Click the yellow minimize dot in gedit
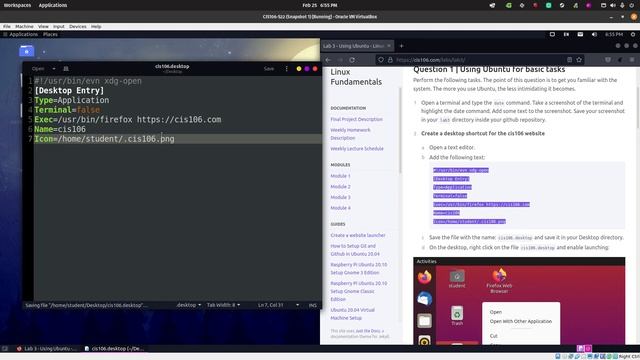Viewport: 640px width, 360px height. pos(299,69)
